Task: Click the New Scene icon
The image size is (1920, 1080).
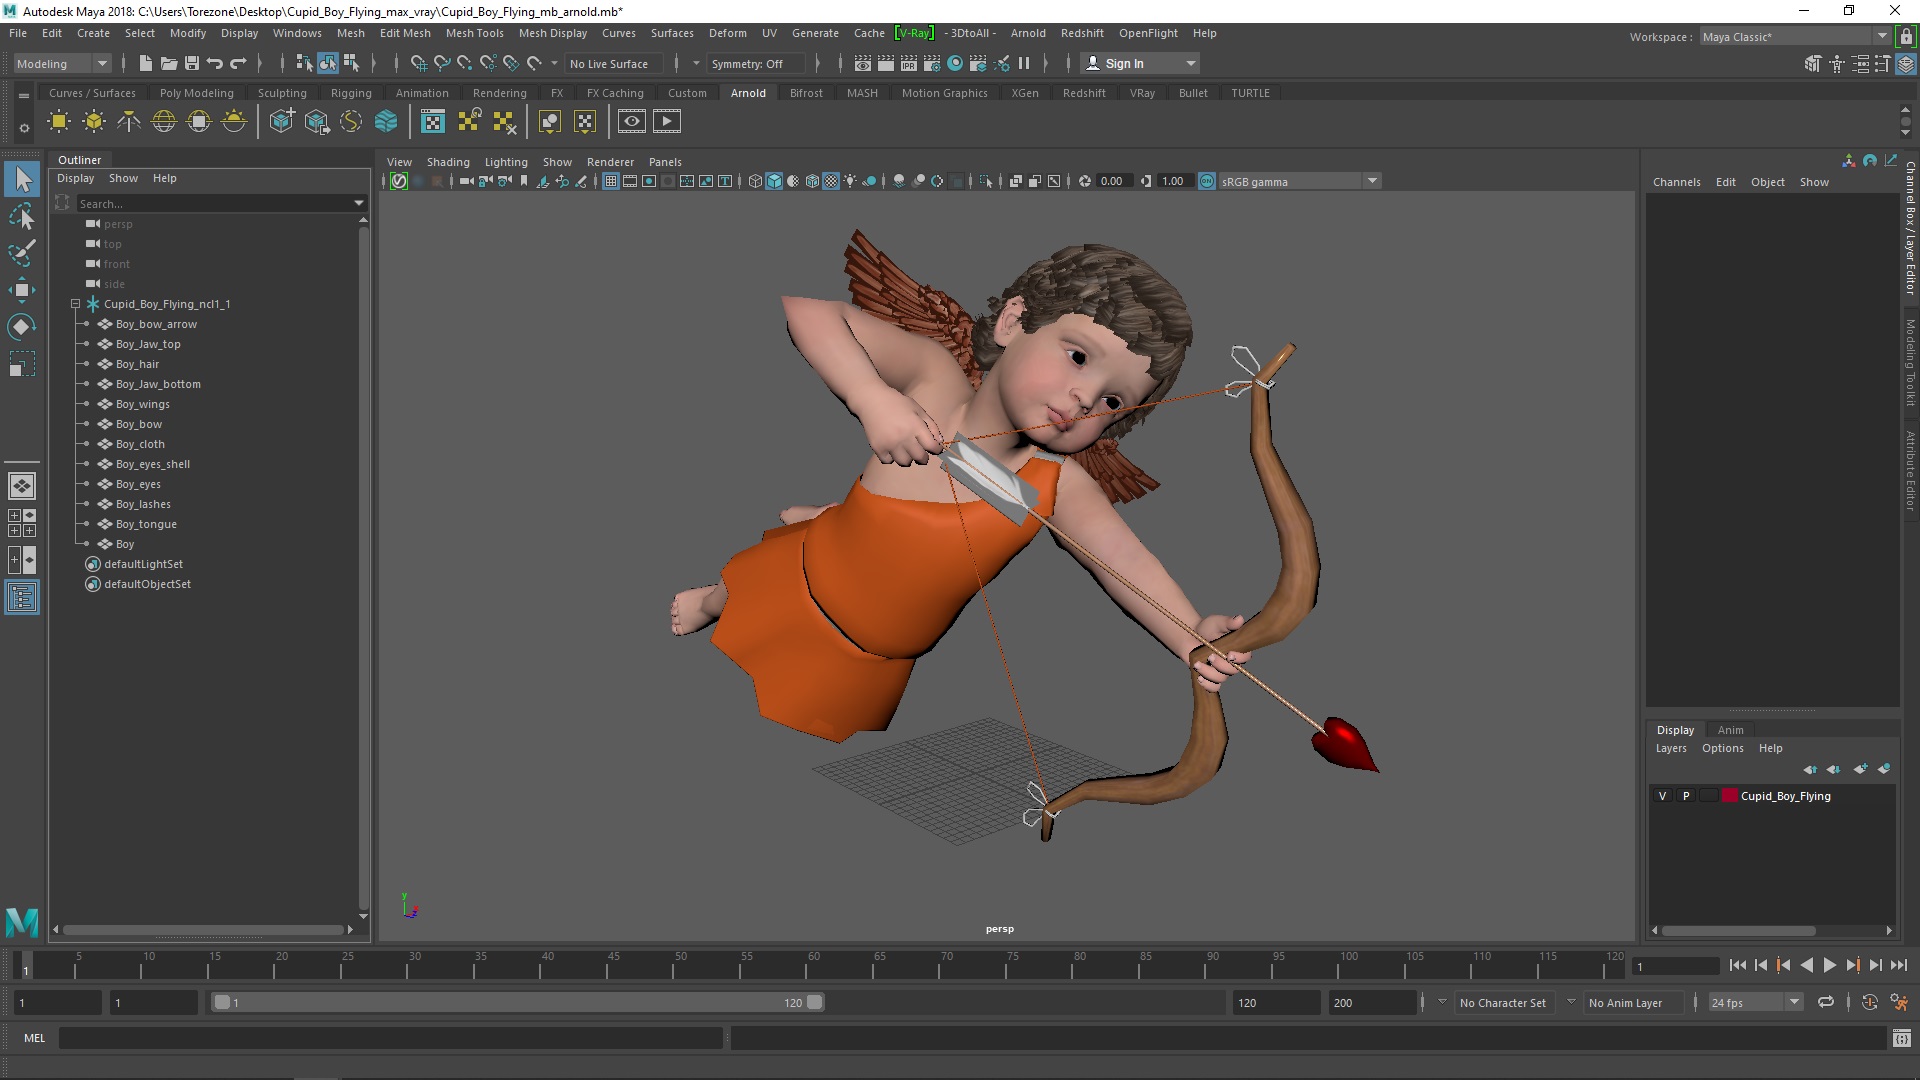Action: (x=146, y=63)
